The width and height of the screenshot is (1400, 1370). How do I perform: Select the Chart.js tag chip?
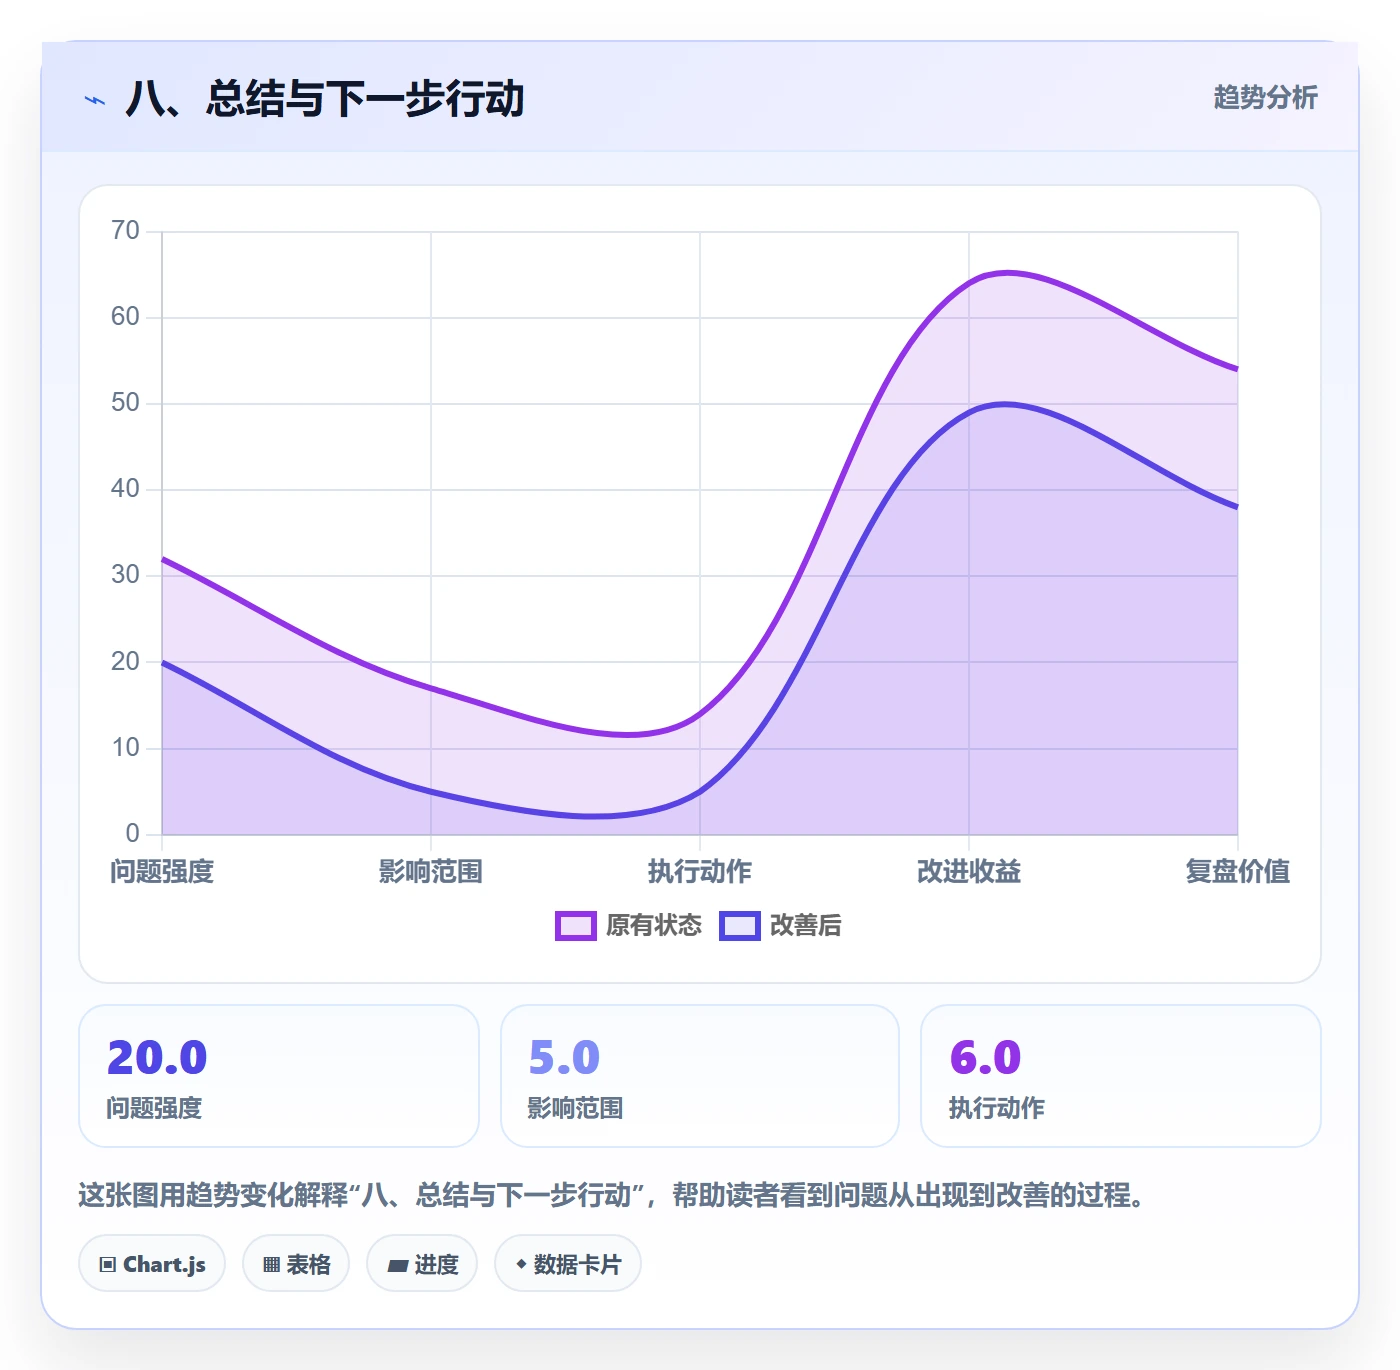152,1264
